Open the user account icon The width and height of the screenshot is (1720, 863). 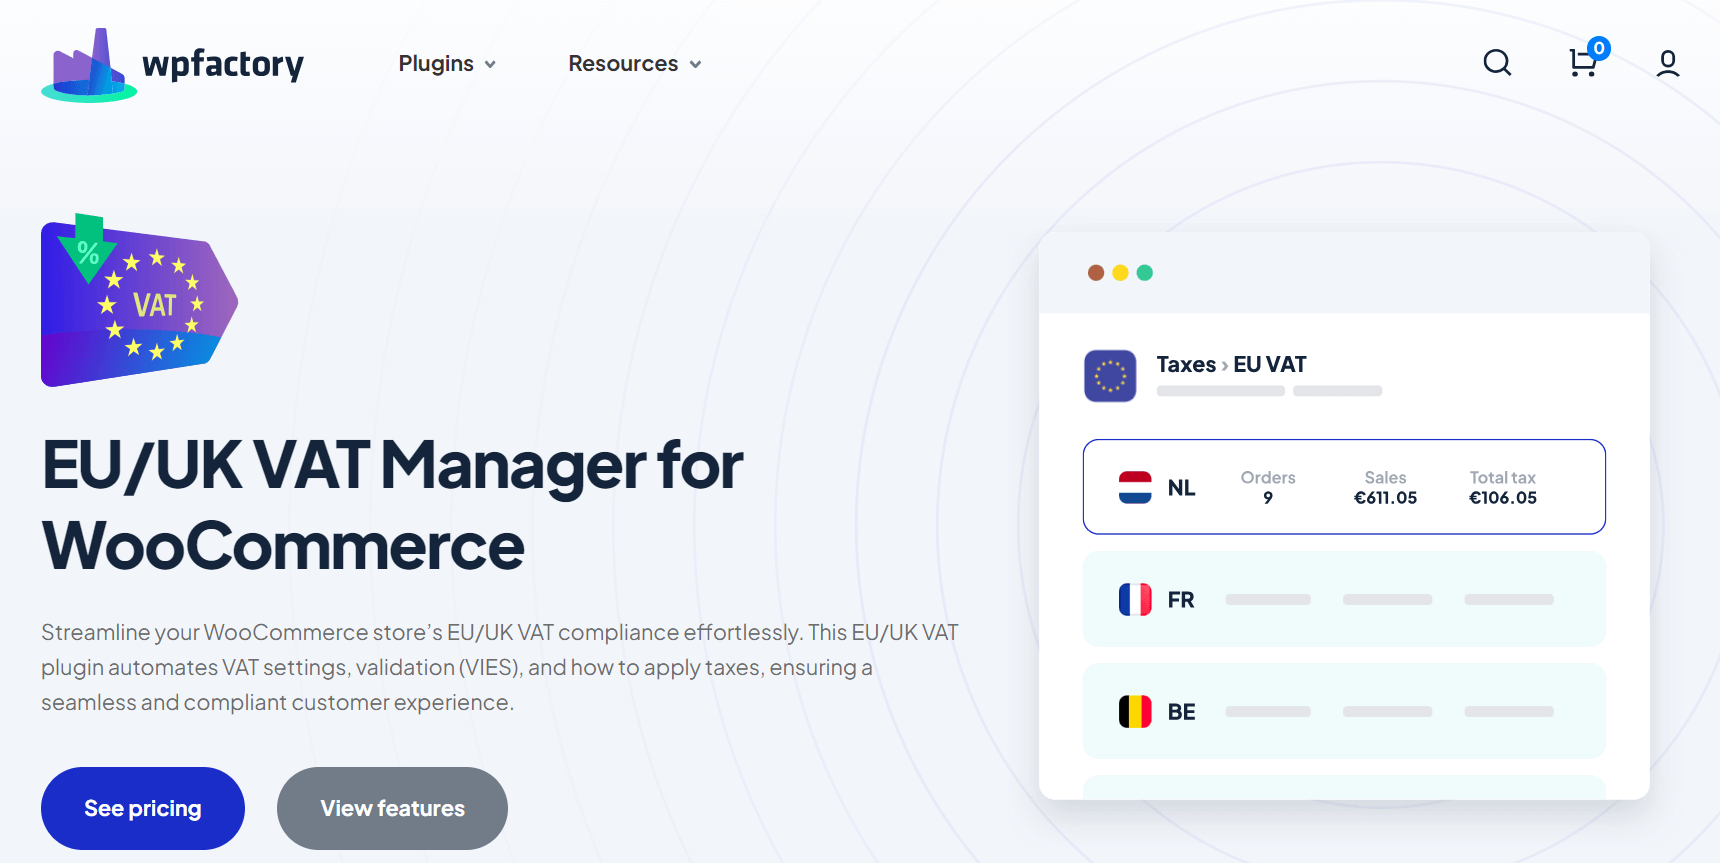coord(1667,63)
